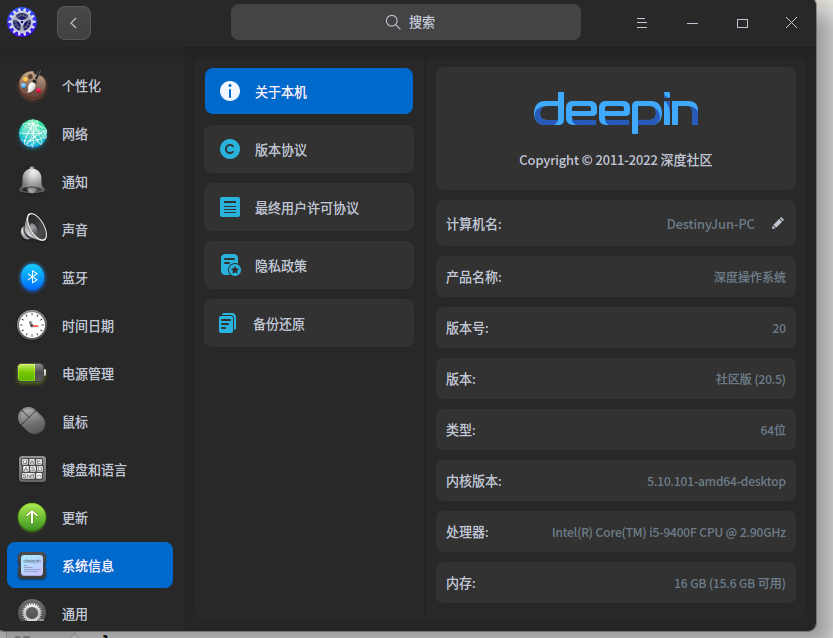Screen dimensions: 833x638
Task: Select the 网络 network icon
Action: click(x=33, y=134)
